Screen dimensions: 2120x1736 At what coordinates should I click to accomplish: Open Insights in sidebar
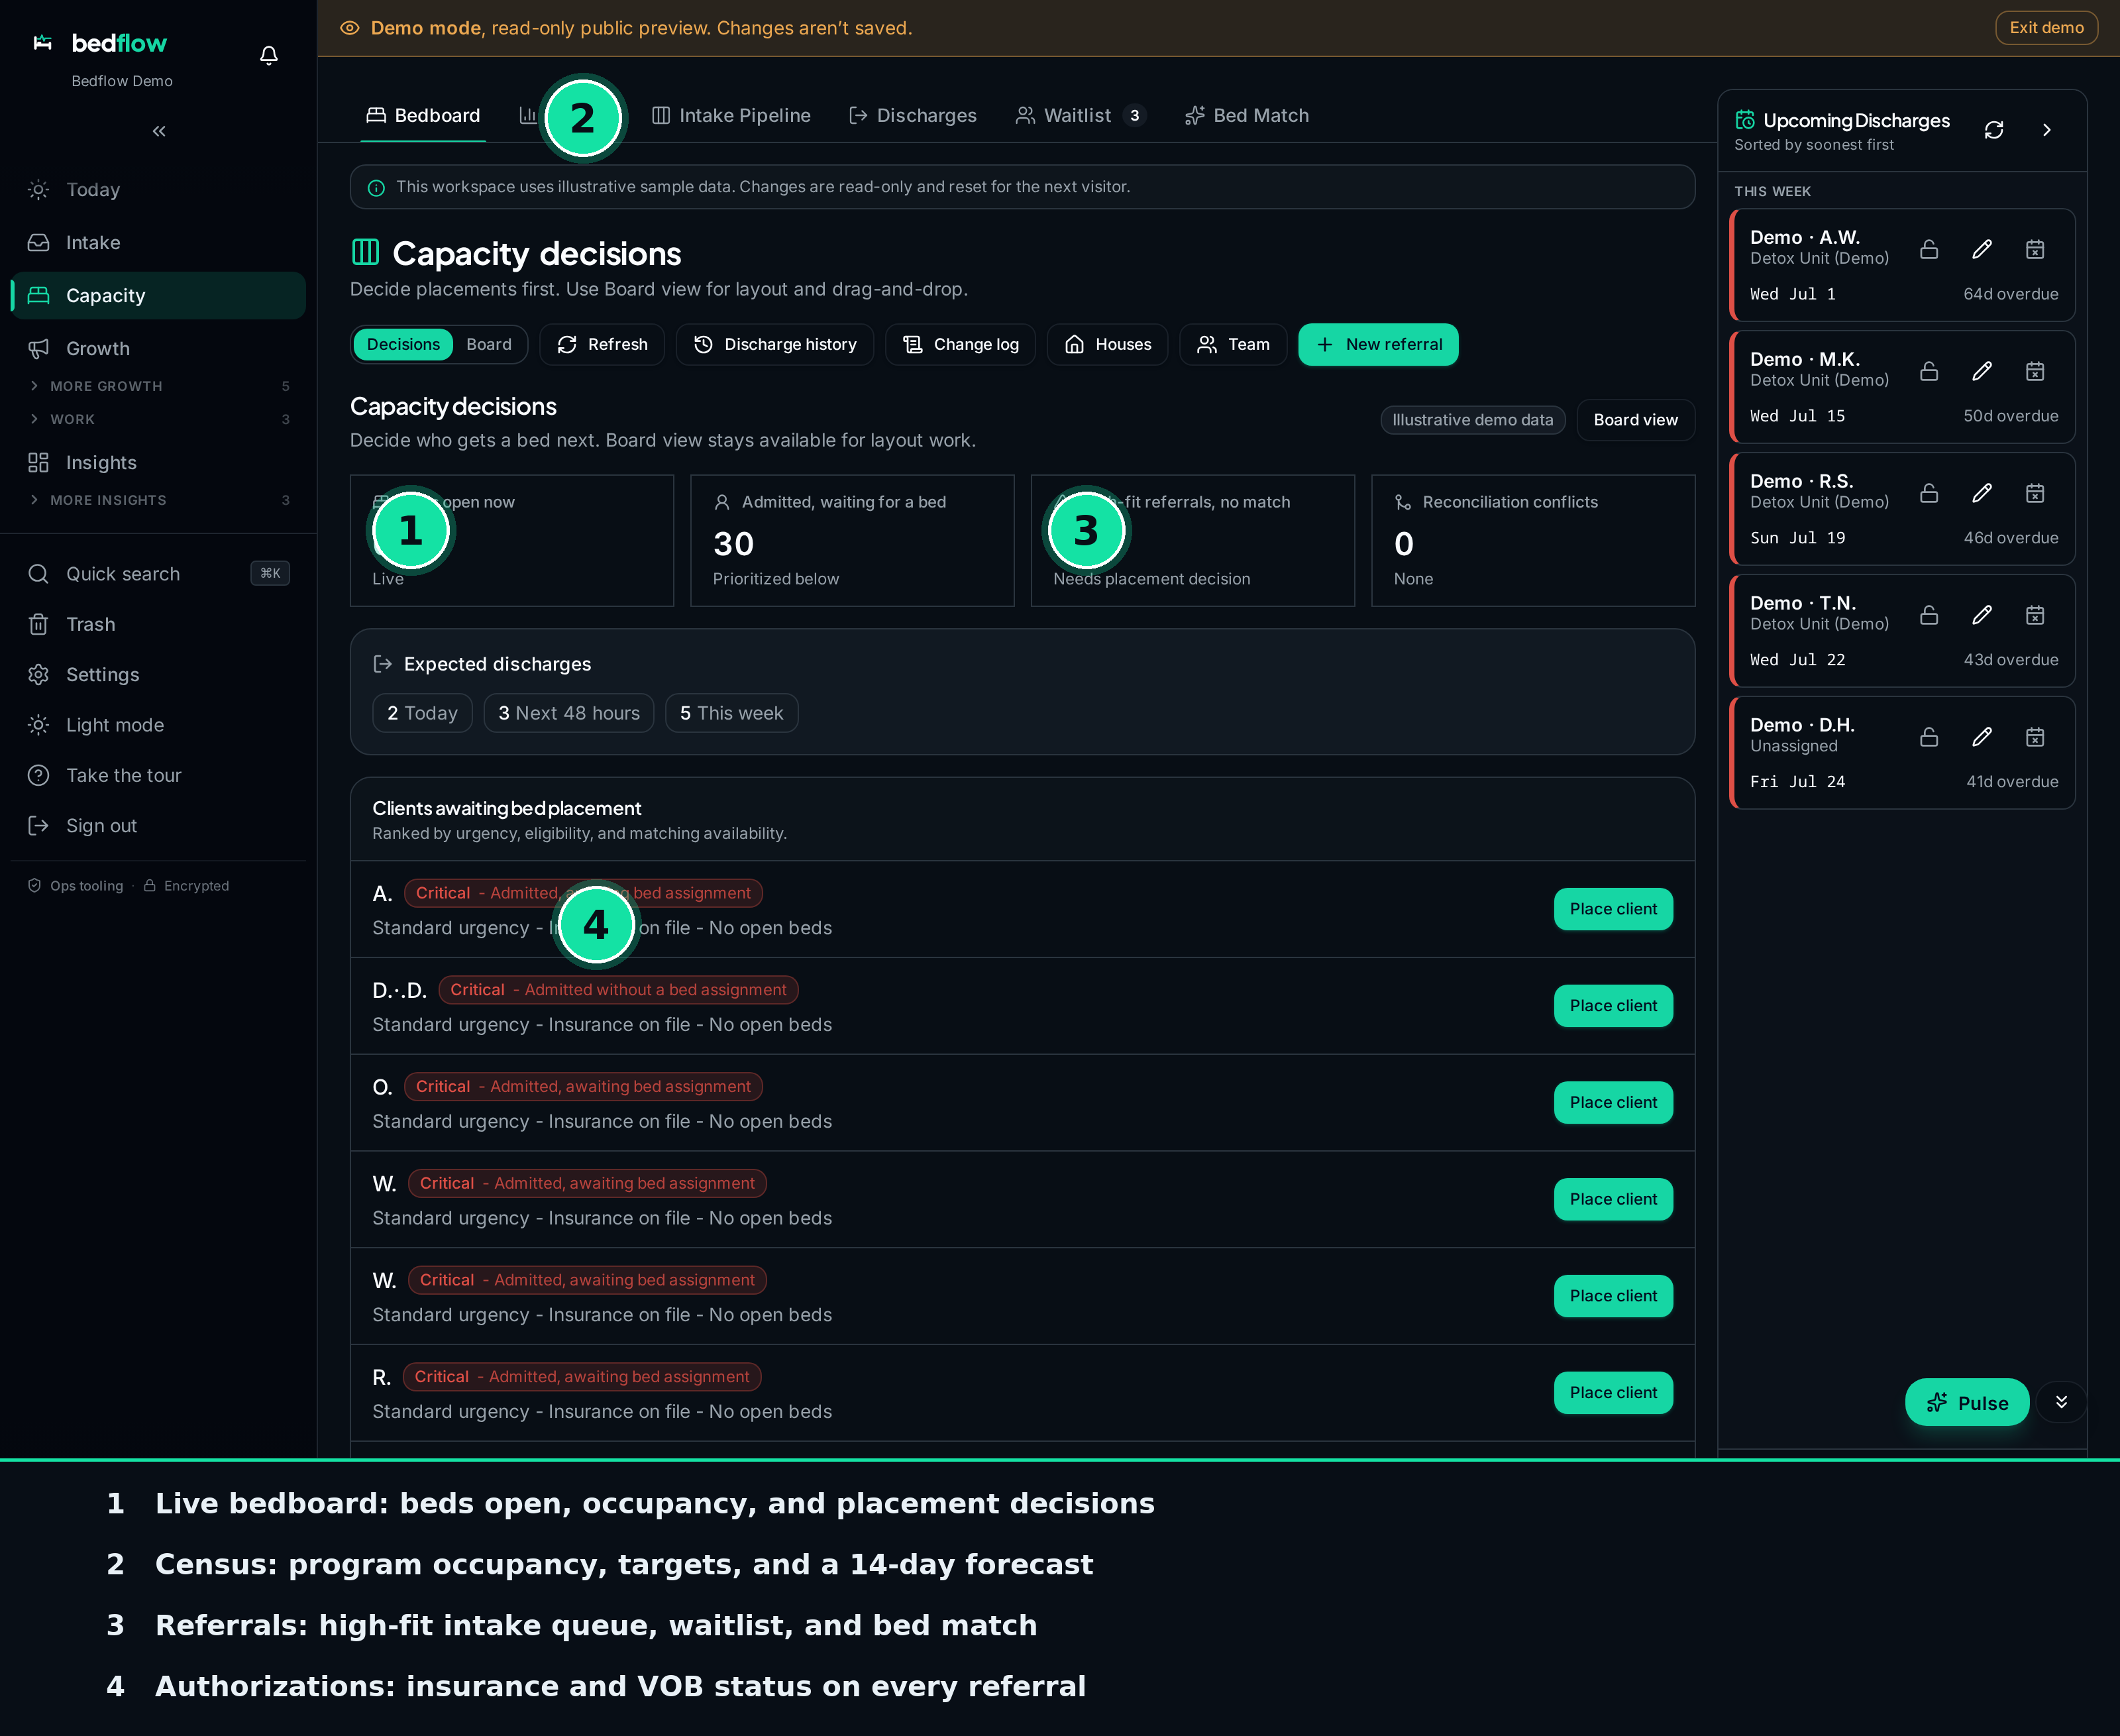(158, 463)
